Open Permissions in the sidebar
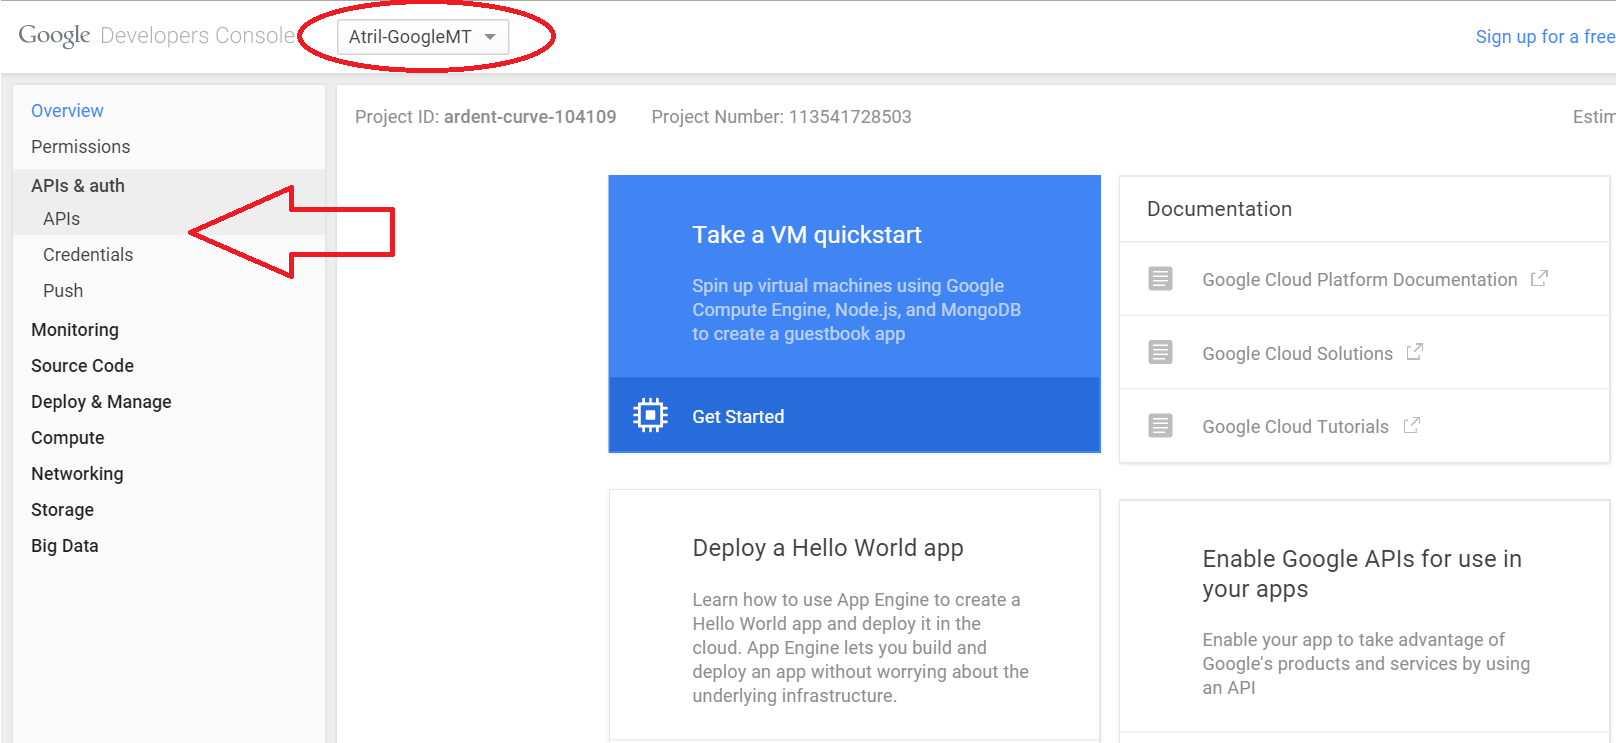Viewport: 1616px width, 743px height. pyautogui.click(x=81, y=147)
